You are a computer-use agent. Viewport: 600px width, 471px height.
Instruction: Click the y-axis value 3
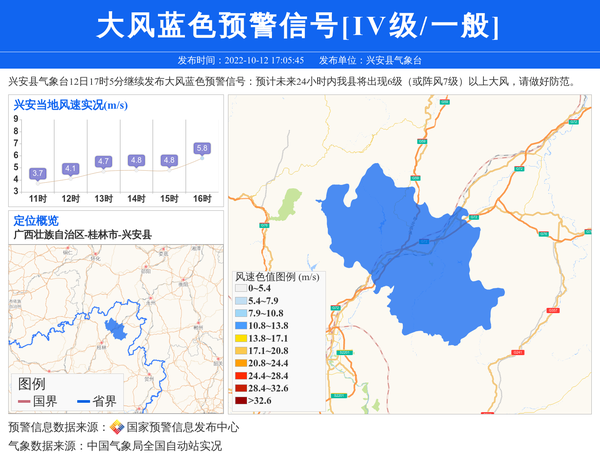point(16,191)
